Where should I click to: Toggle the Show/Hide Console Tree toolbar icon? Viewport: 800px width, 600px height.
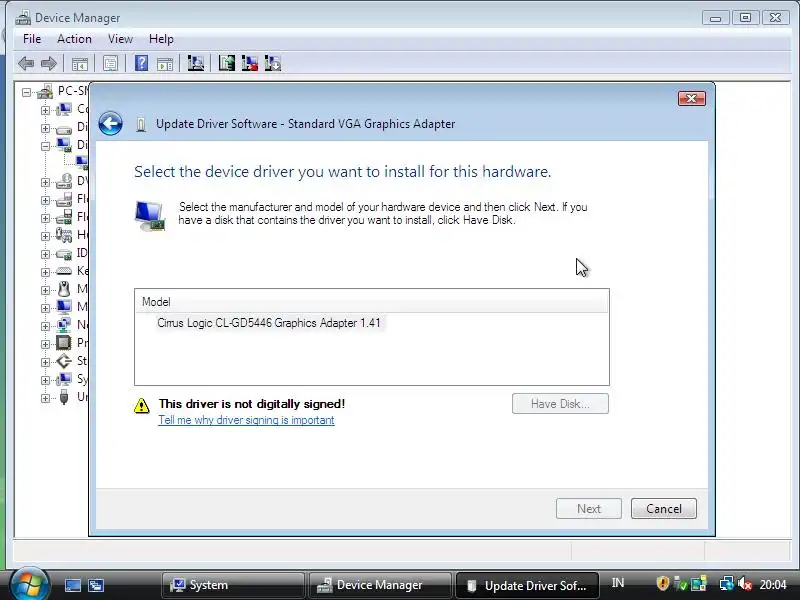click(x=79, y=64)
